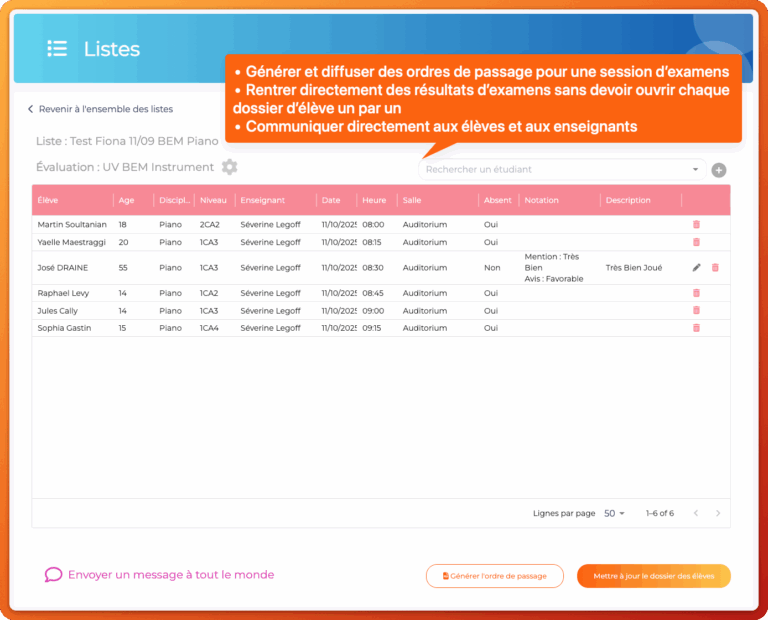Viewport: 768px width, 620px height.
Task: Open evaluation settings gear icon
Action: (x=230, y=167)
